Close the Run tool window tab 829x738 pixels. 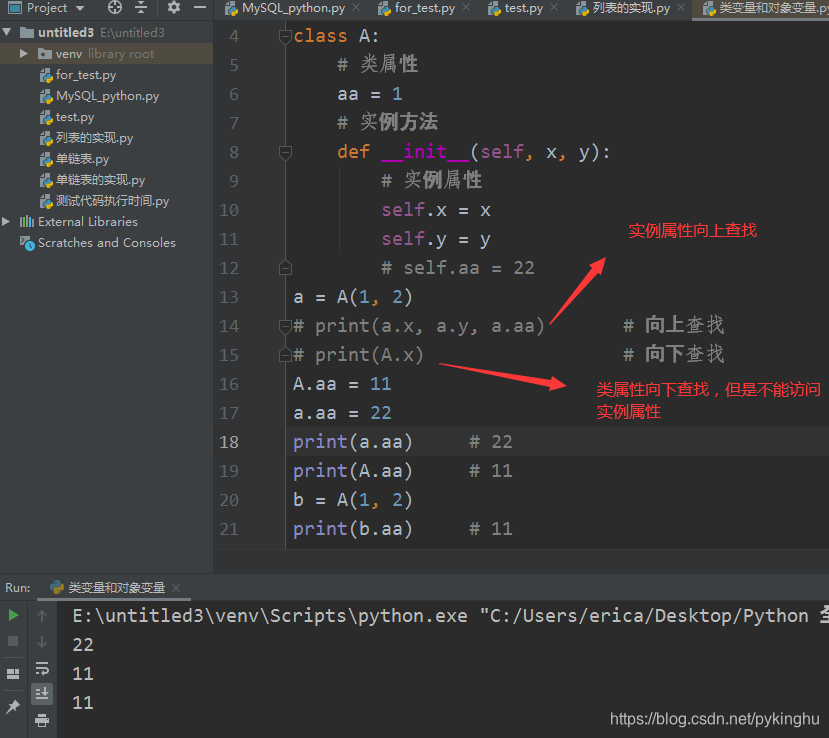(176, 588)
